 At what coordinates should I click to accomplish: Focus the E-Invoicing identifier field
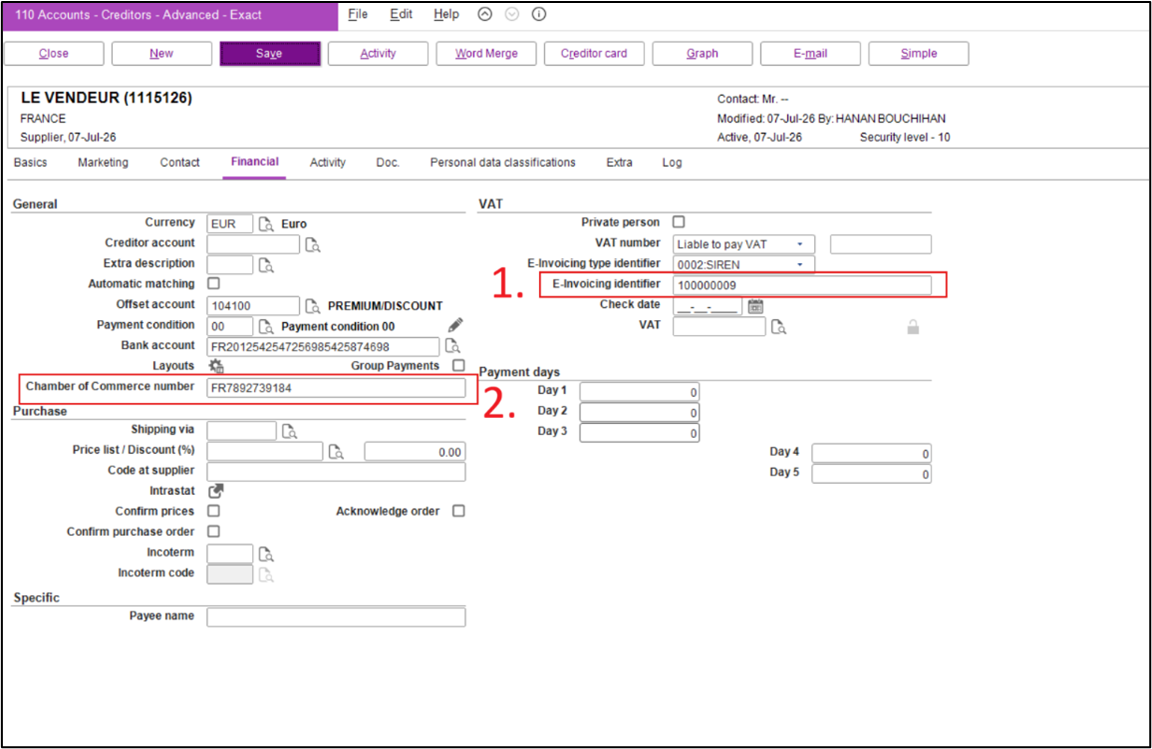(802, 285)
